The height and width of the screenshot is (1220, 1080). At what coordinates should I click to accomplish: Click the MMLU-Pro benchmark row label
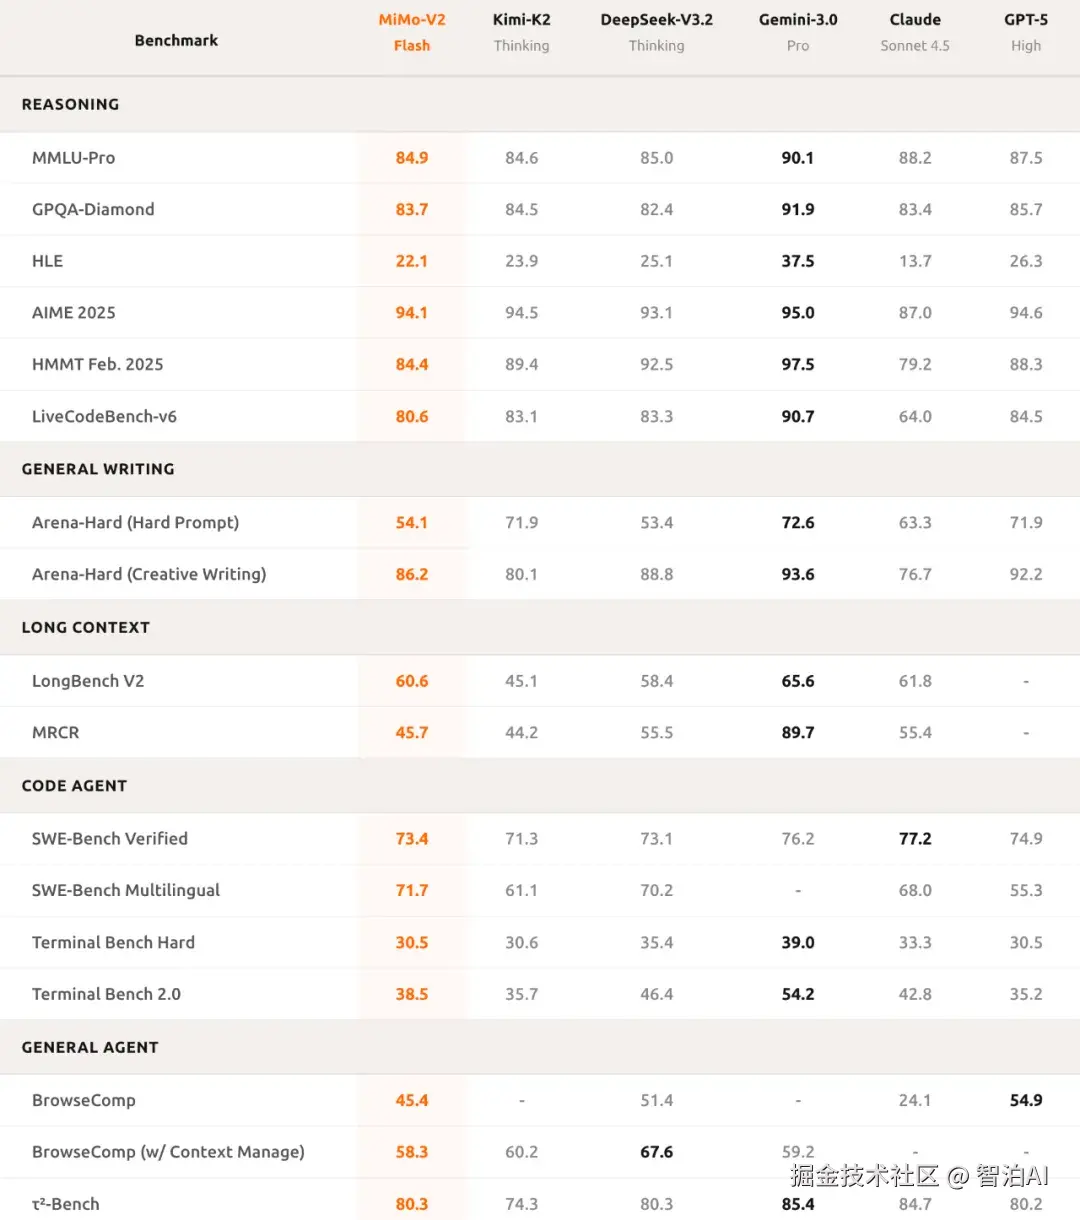(x=73, y=157)
